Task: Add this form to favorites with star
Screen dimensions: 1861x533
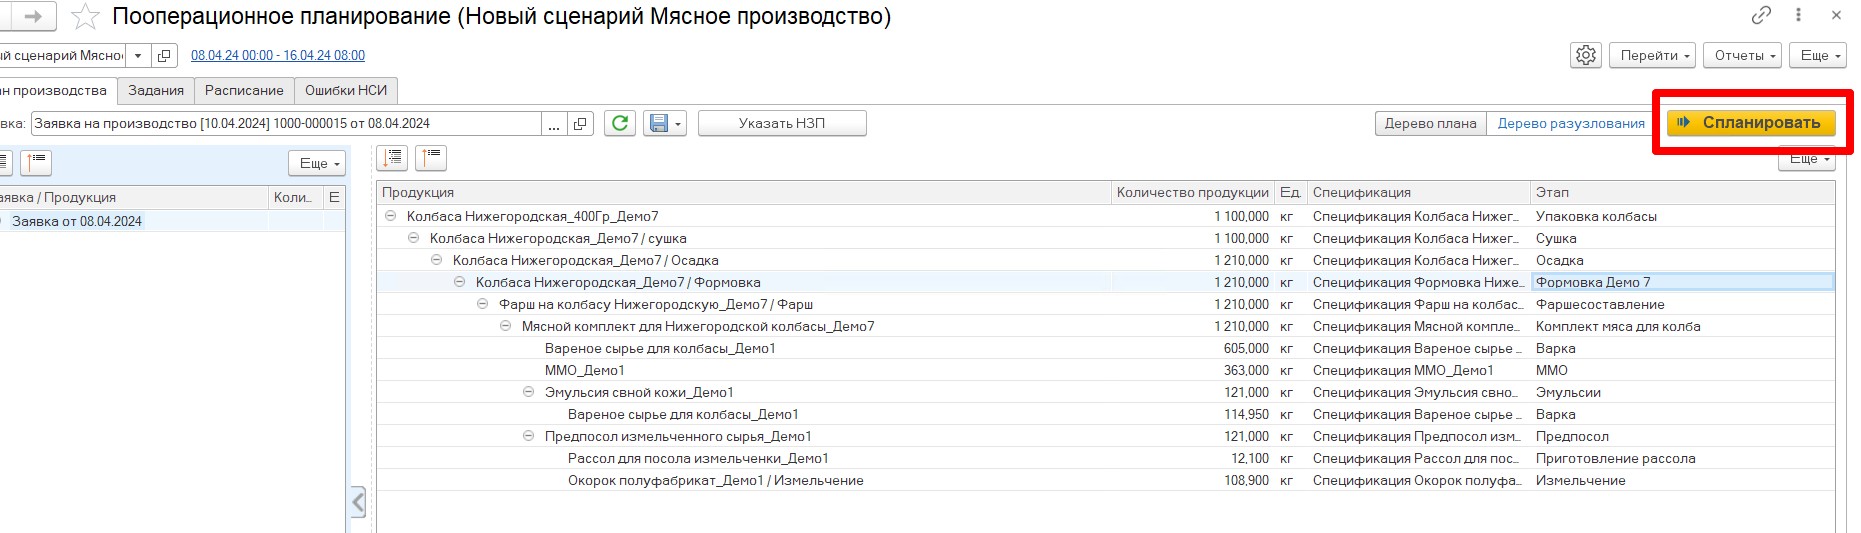Action: [x=86, y=17]
